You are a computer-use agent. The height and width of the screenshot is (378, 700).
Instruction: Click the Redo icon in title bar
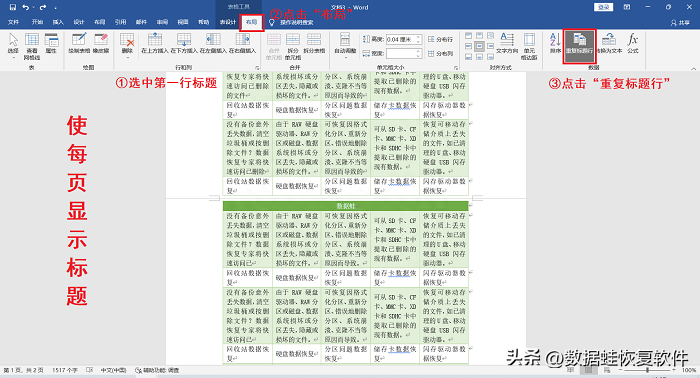click(x=43, y=7)
